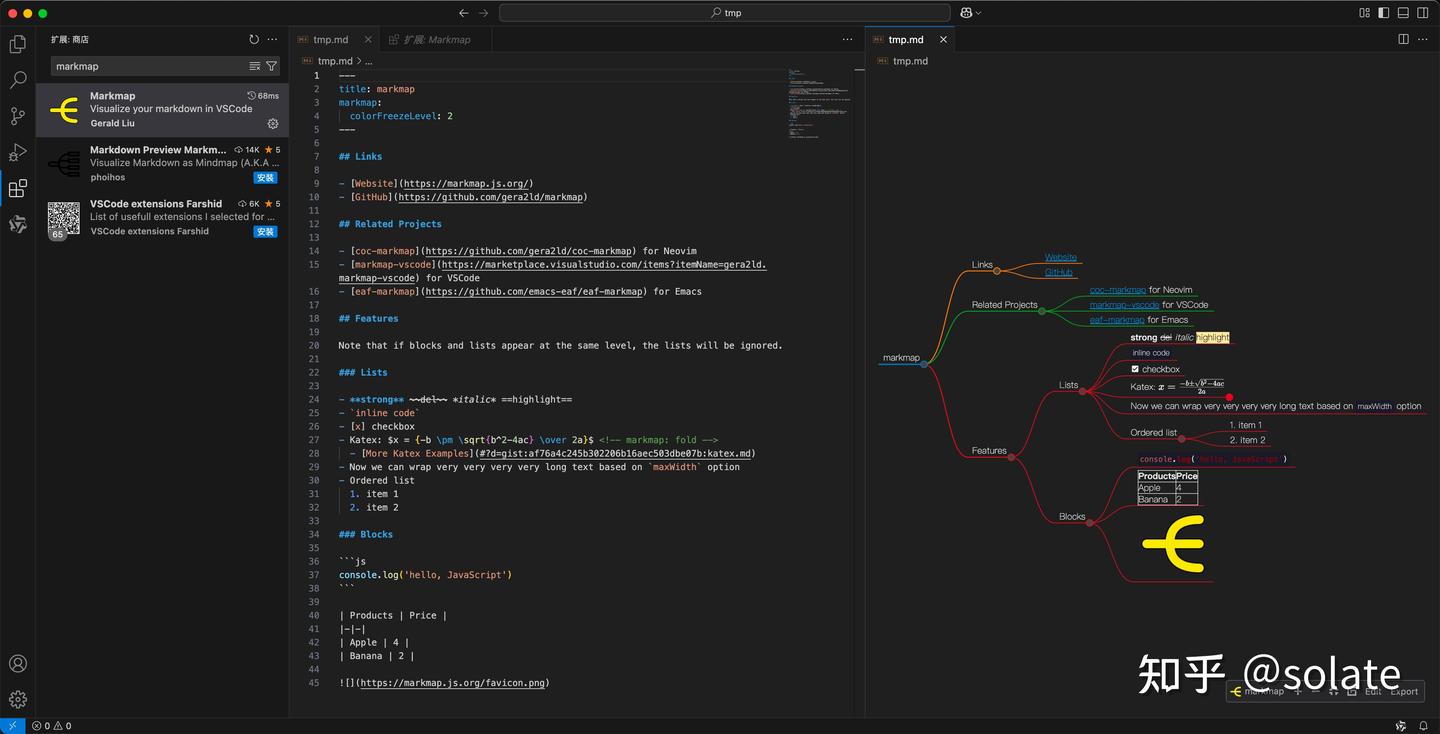This screenshot has height=734, width=1440.
Task: Zoom out of the markmap preview
Action: point(1318,691)
